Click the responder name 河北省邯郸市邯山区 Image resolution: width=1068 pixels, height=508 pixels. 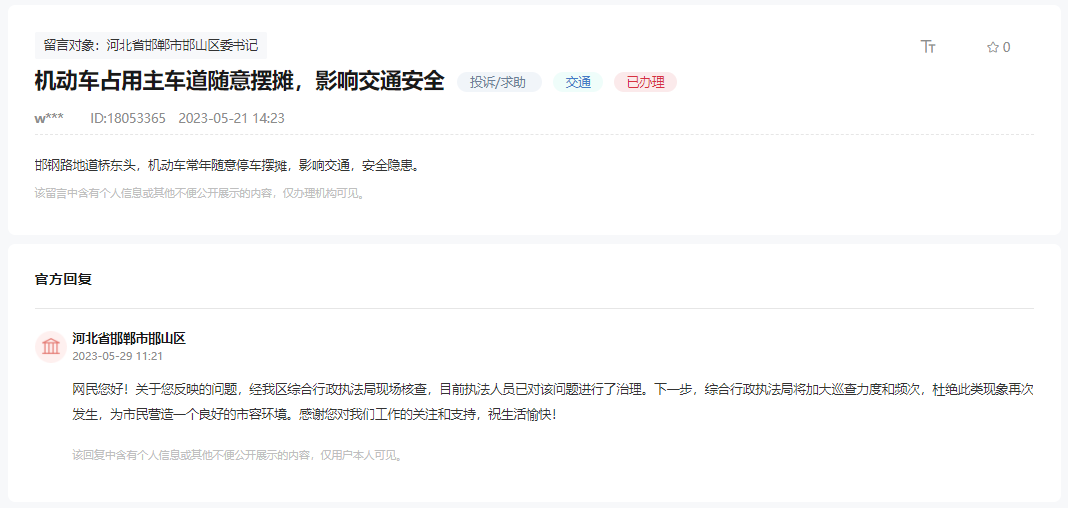129,338
